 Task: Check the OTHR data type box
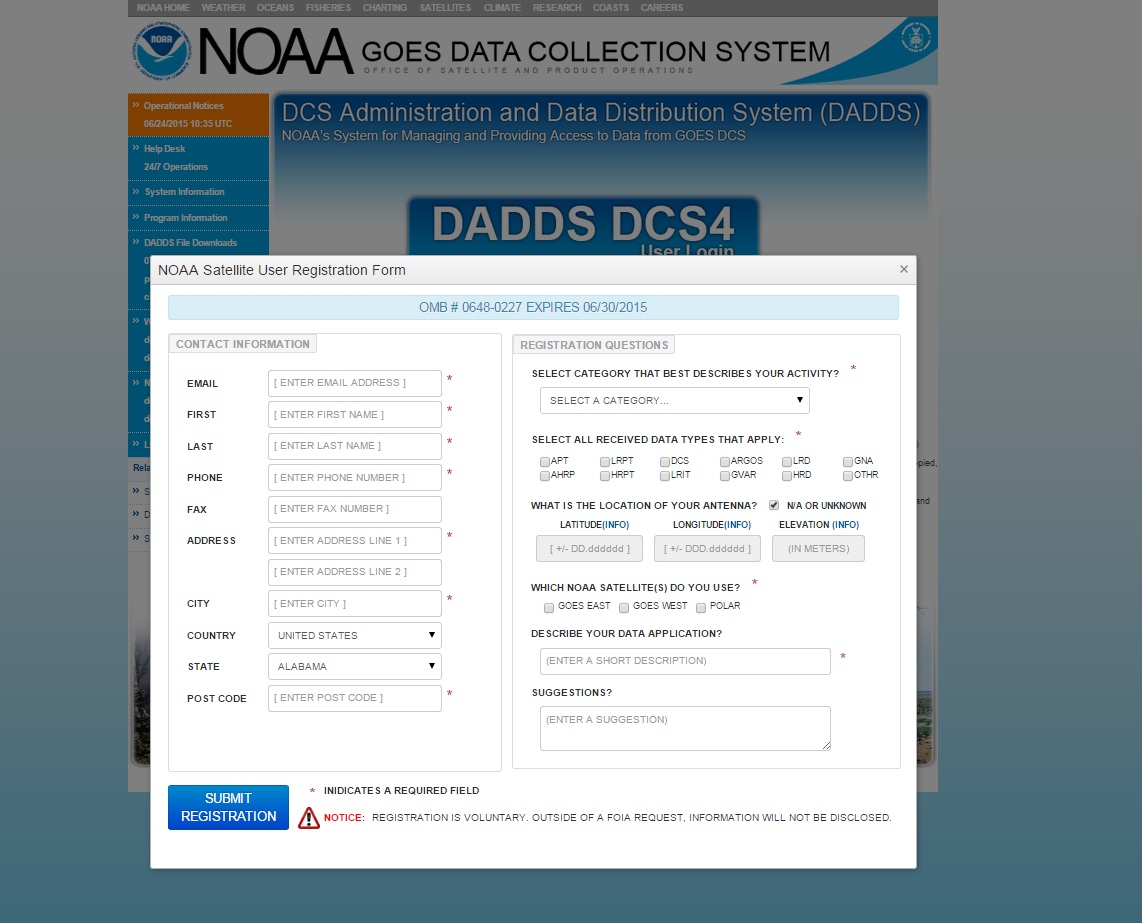click(848, 476)
